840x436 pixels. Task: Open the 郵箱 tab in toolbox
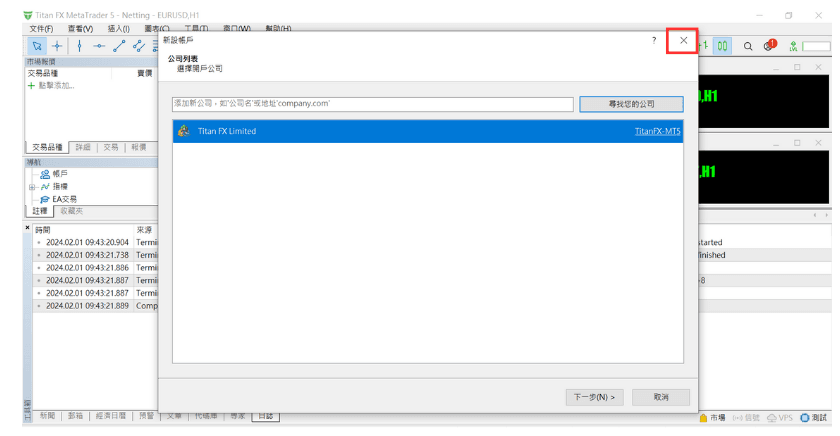76,416
